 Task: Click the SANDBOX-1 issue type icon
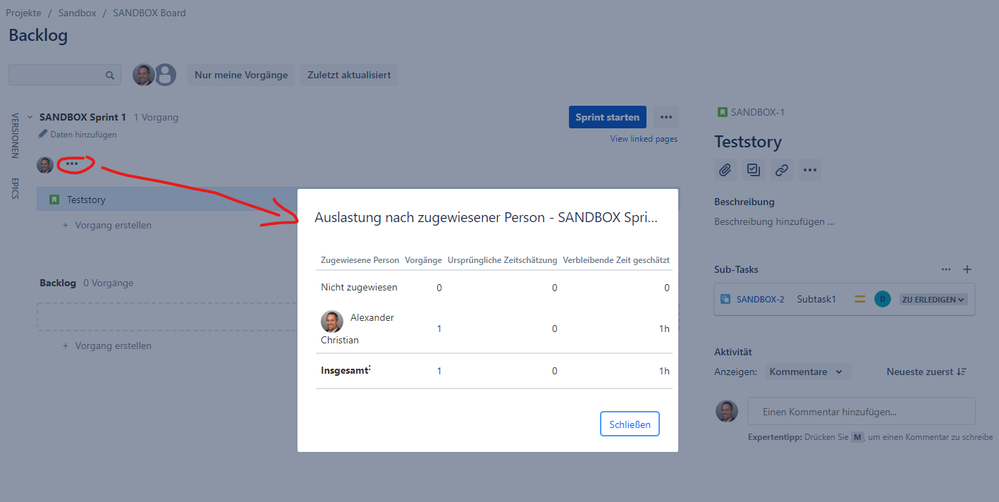[x=722, y=112]
